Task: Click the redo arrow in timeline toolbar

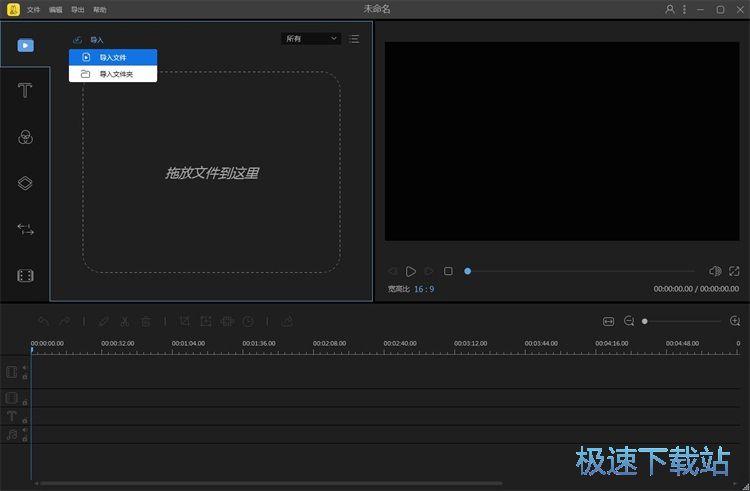Action: [x=65, y=321]
